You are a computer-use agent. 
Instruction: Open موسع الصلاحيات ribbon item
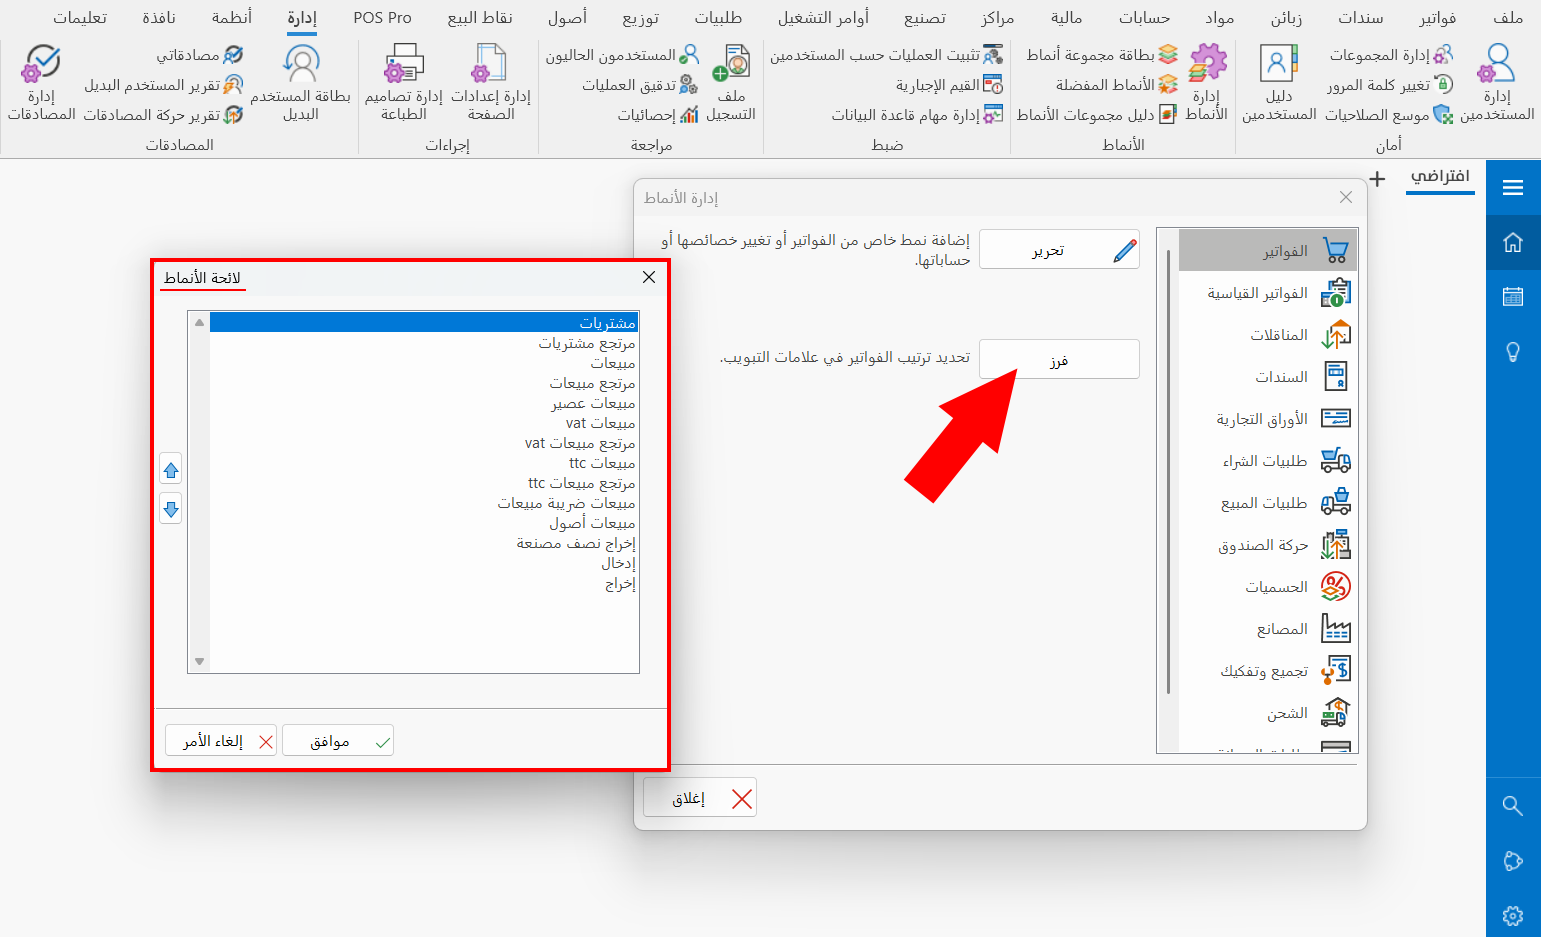[x=1389, y=115]
